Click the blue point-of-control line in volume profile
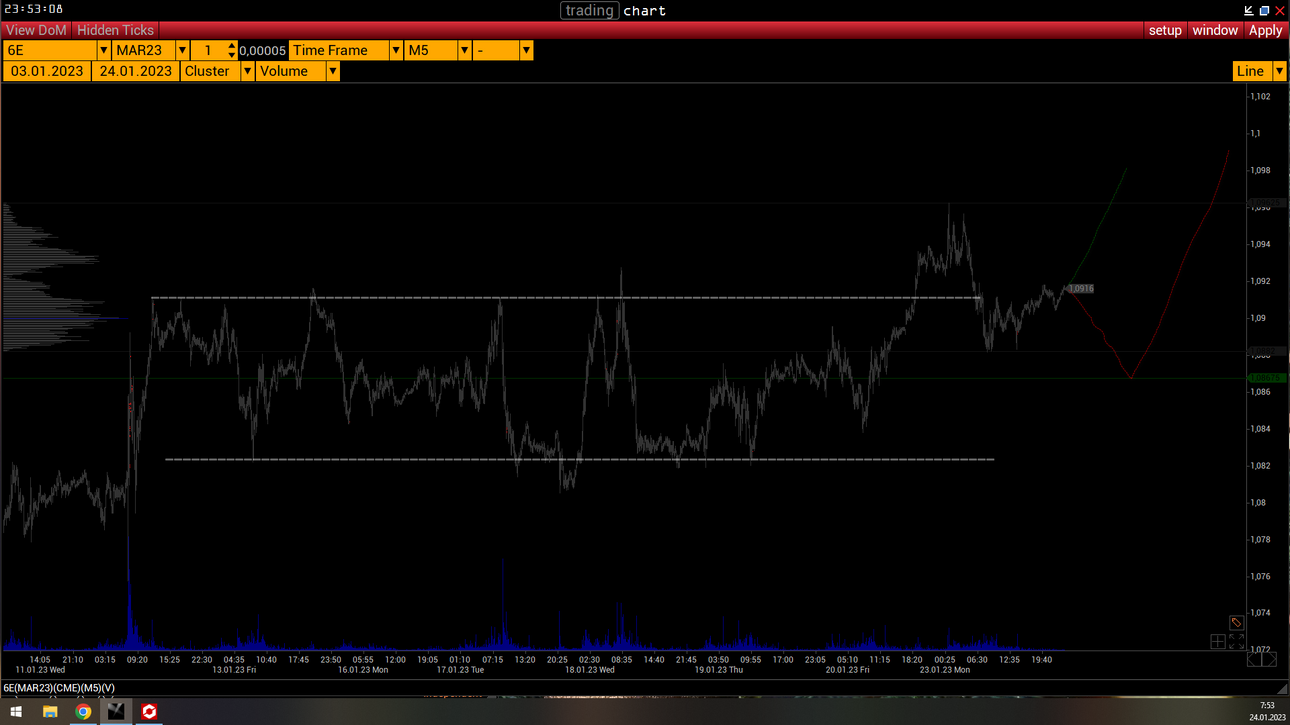Screen dimensions: 1290x725 (65, 318)
